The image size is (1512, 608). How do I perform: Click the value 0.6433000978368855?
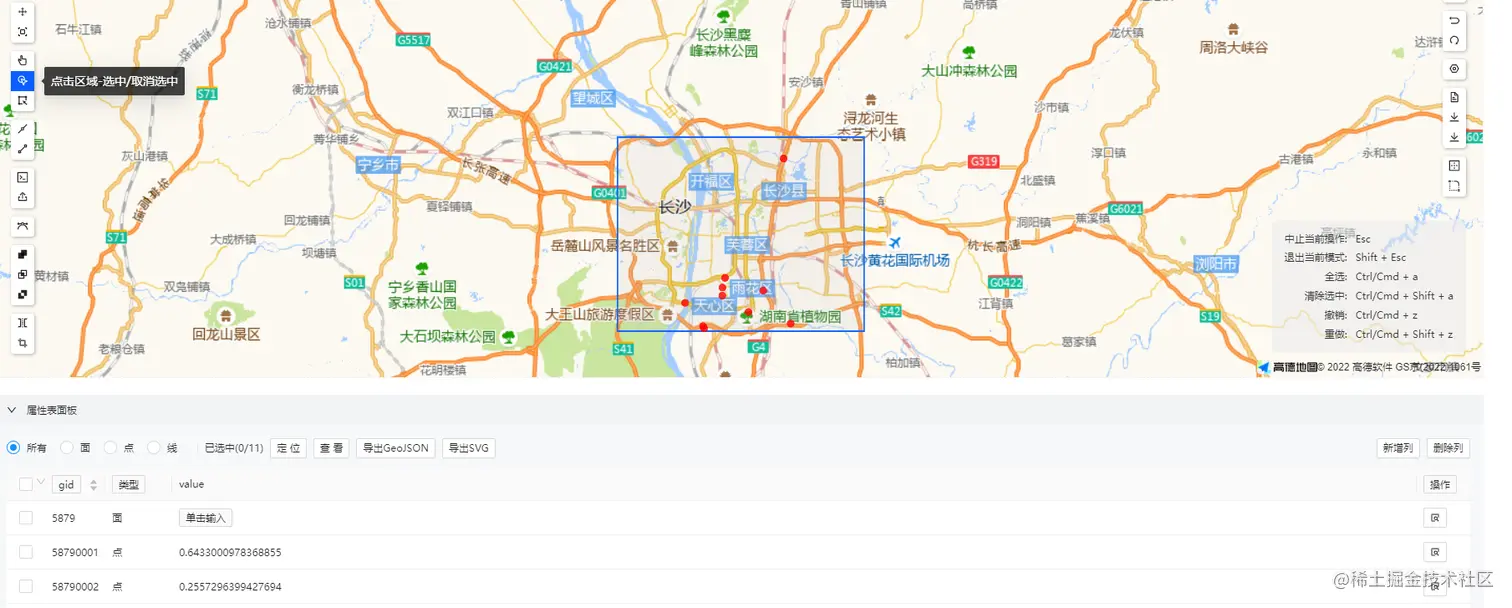[x=230, y=552]
